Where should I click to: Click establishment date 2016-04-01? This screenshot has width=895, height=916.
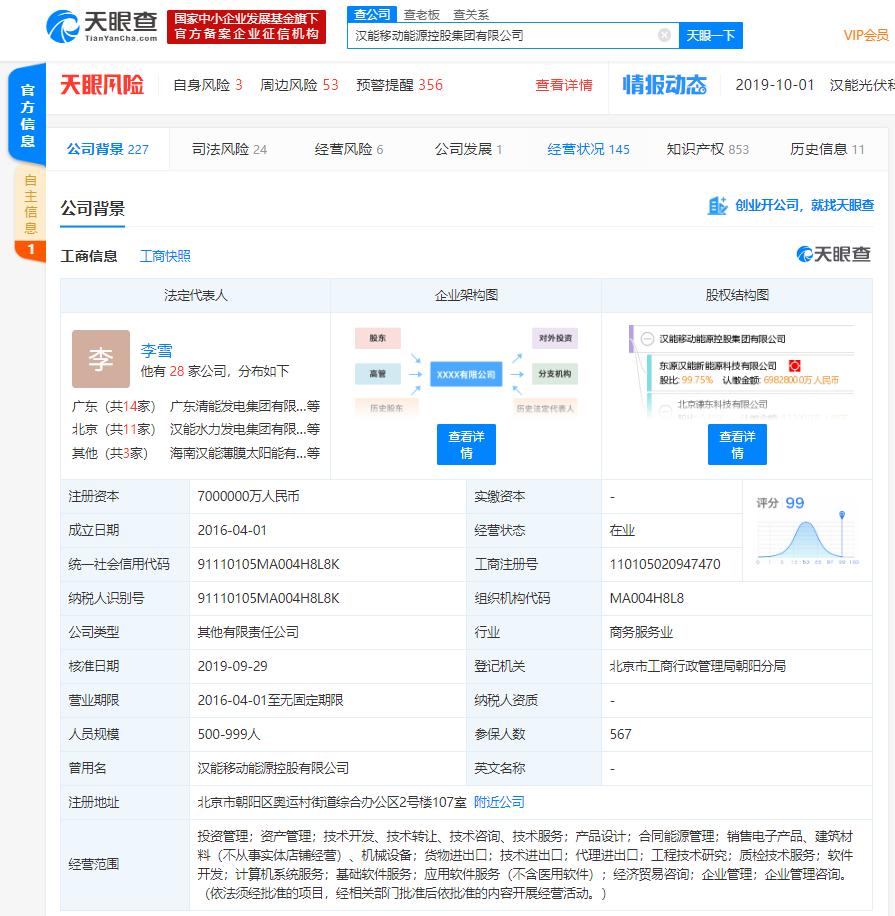232,530
